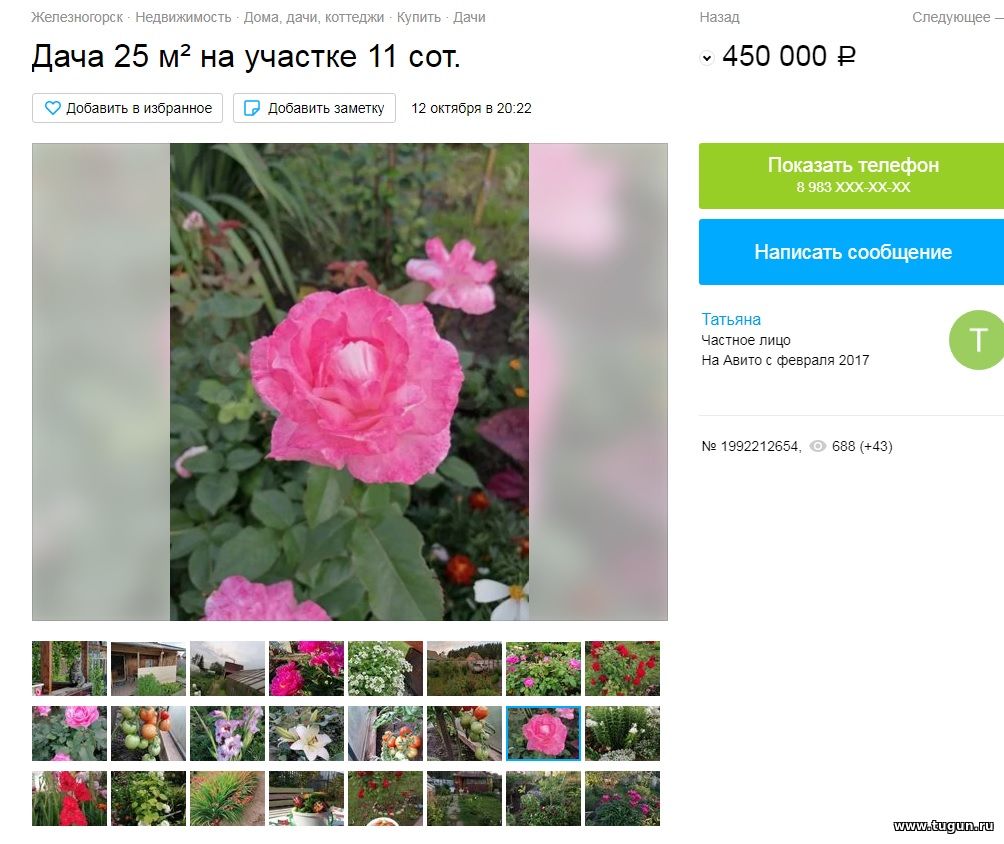Click the eye views icon near 688
Viewport: 1004px width, 844px height.
818,446
